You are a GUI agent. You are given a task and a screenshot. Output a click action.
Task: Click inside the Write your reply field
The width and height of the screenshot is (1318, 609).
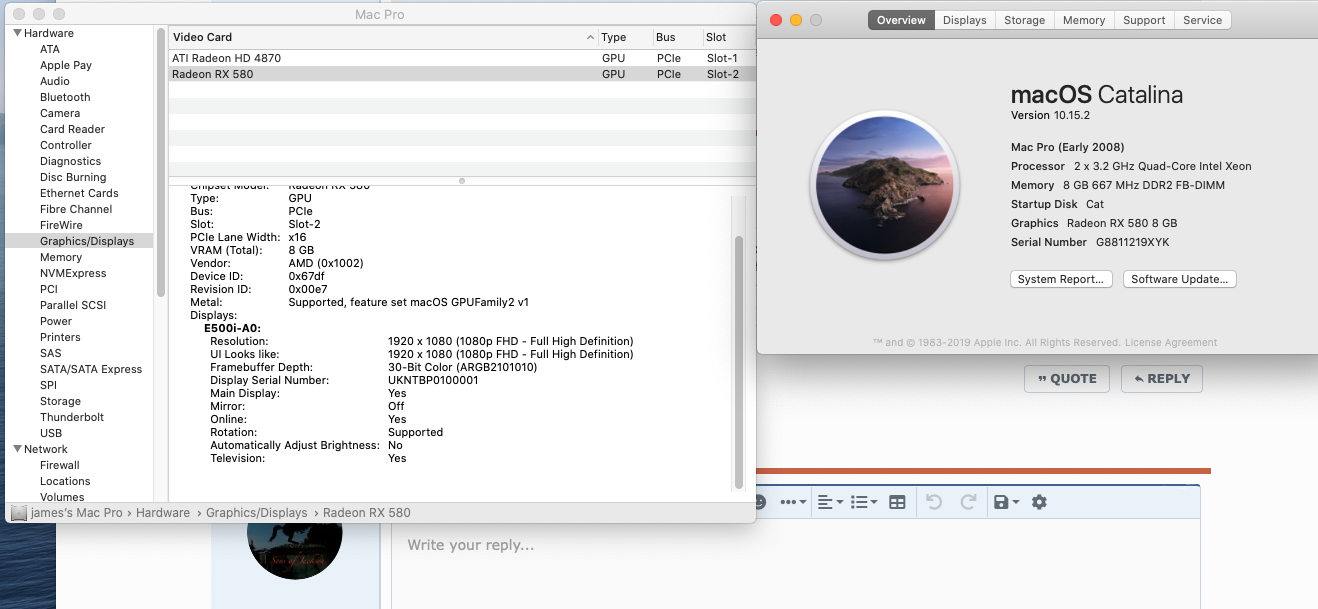[795, 563]
